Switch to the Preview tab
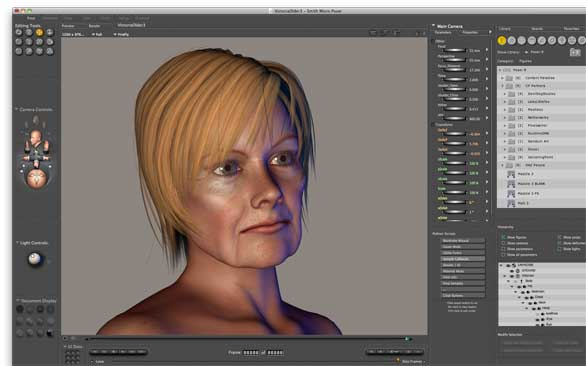Screen dimensions: 586x366 pyautogui.click(x=68, y=26)
